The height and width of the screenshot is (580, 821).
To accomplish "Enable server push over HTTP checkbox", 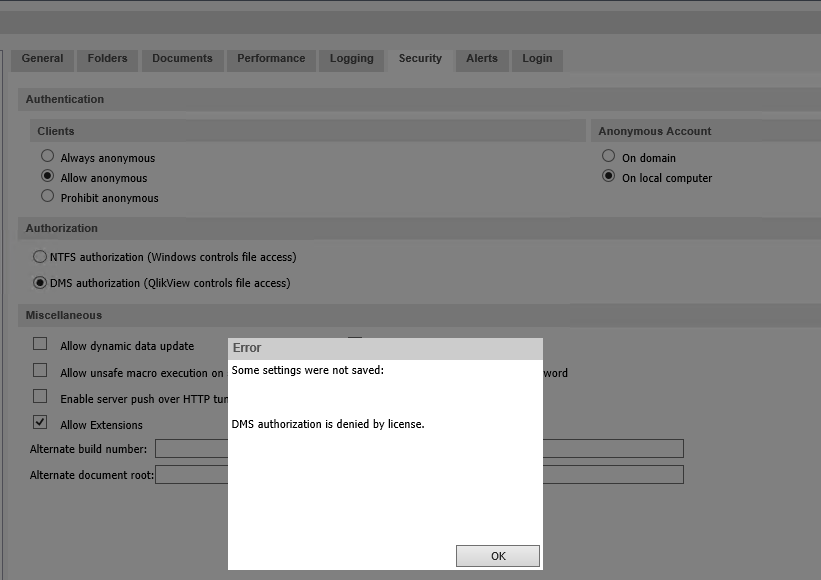I will 40,396.
